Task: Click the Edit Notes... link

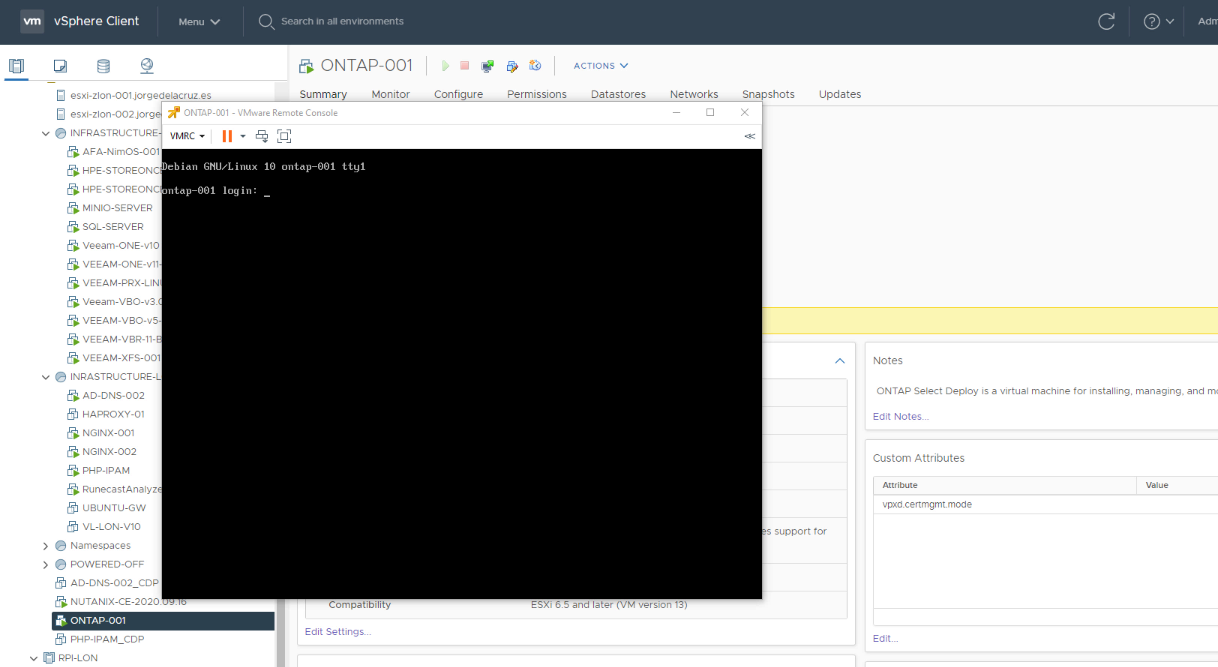Action: pos(901,416)
